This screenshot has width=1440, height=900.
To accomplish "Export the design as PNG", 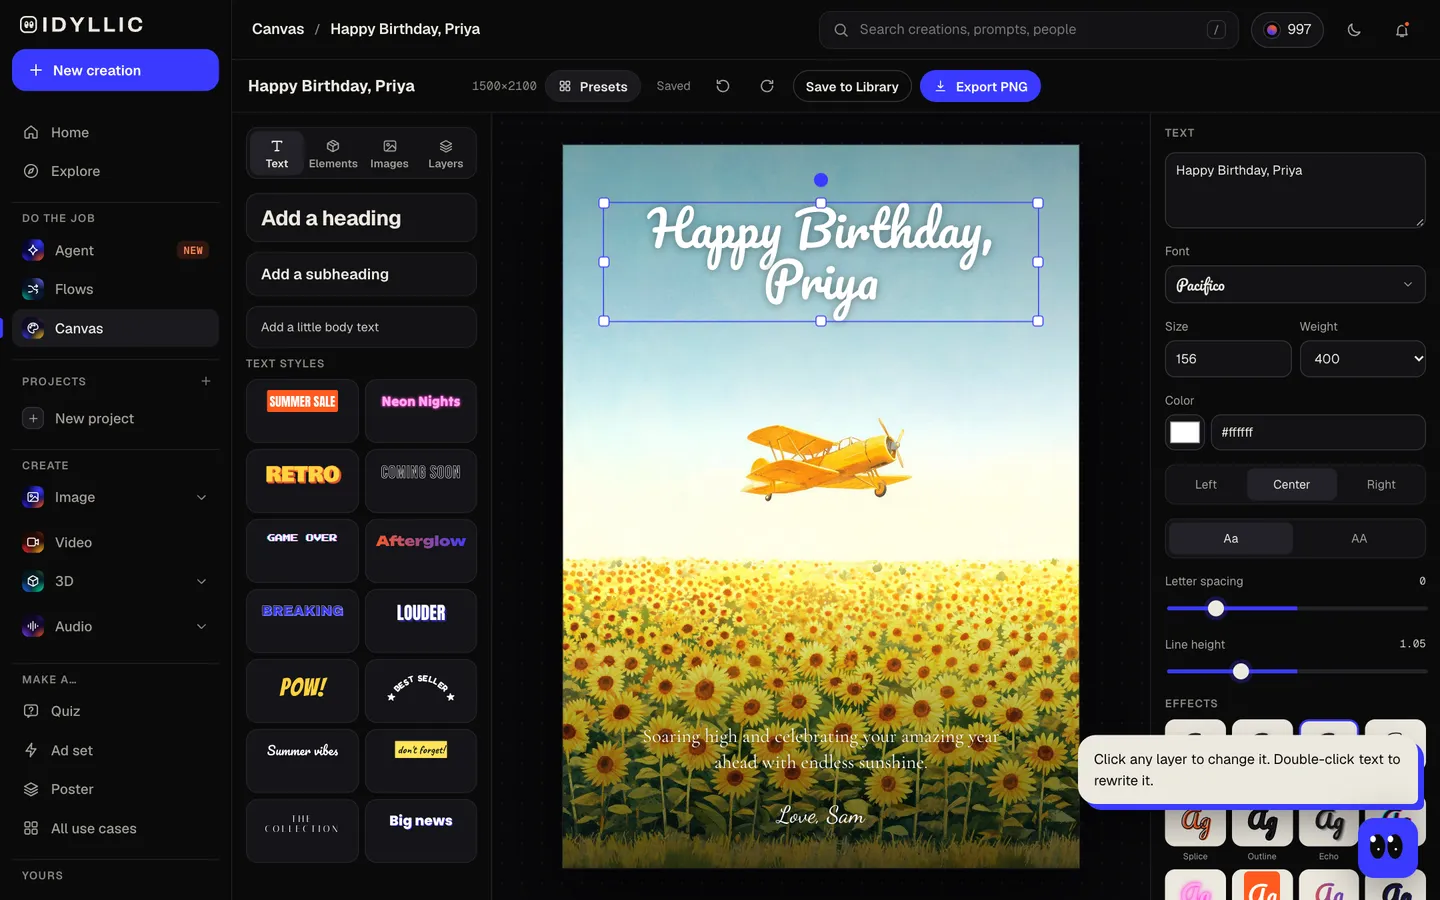I will 980,86.
